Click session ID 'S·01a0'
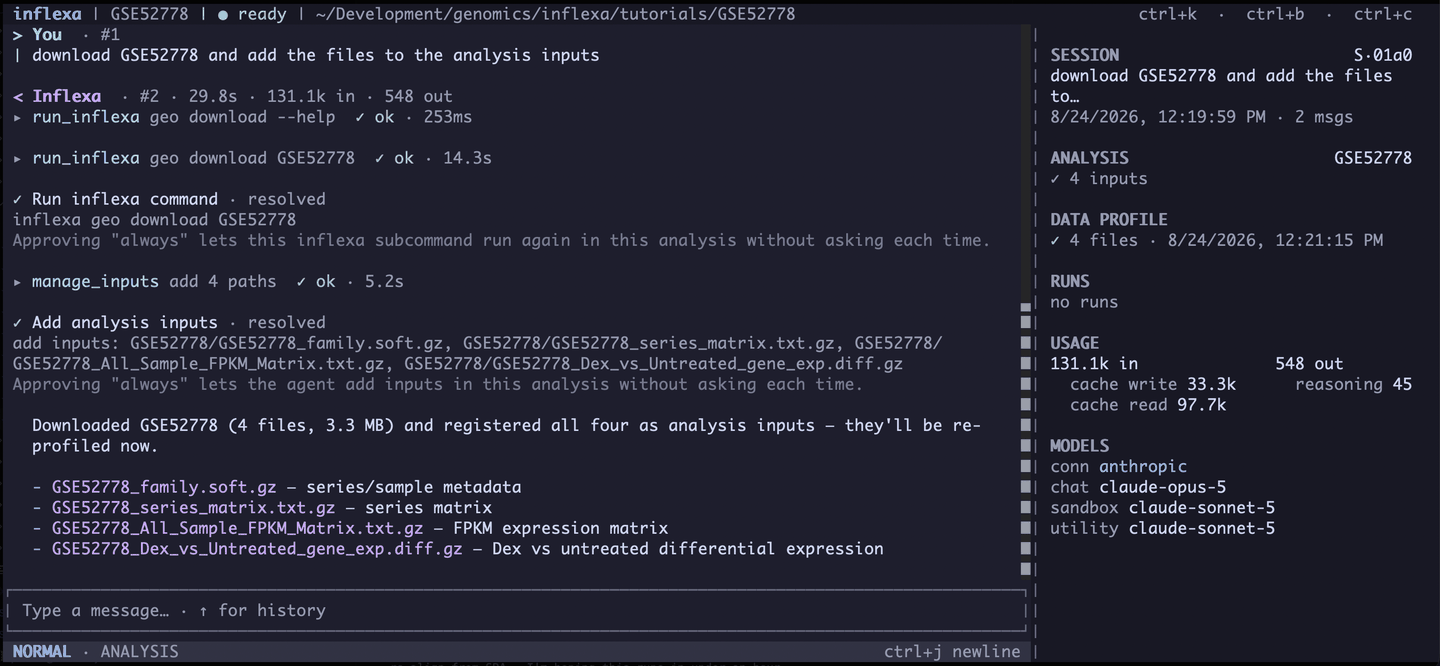1440x666 pixels. tap(1383, 55)
